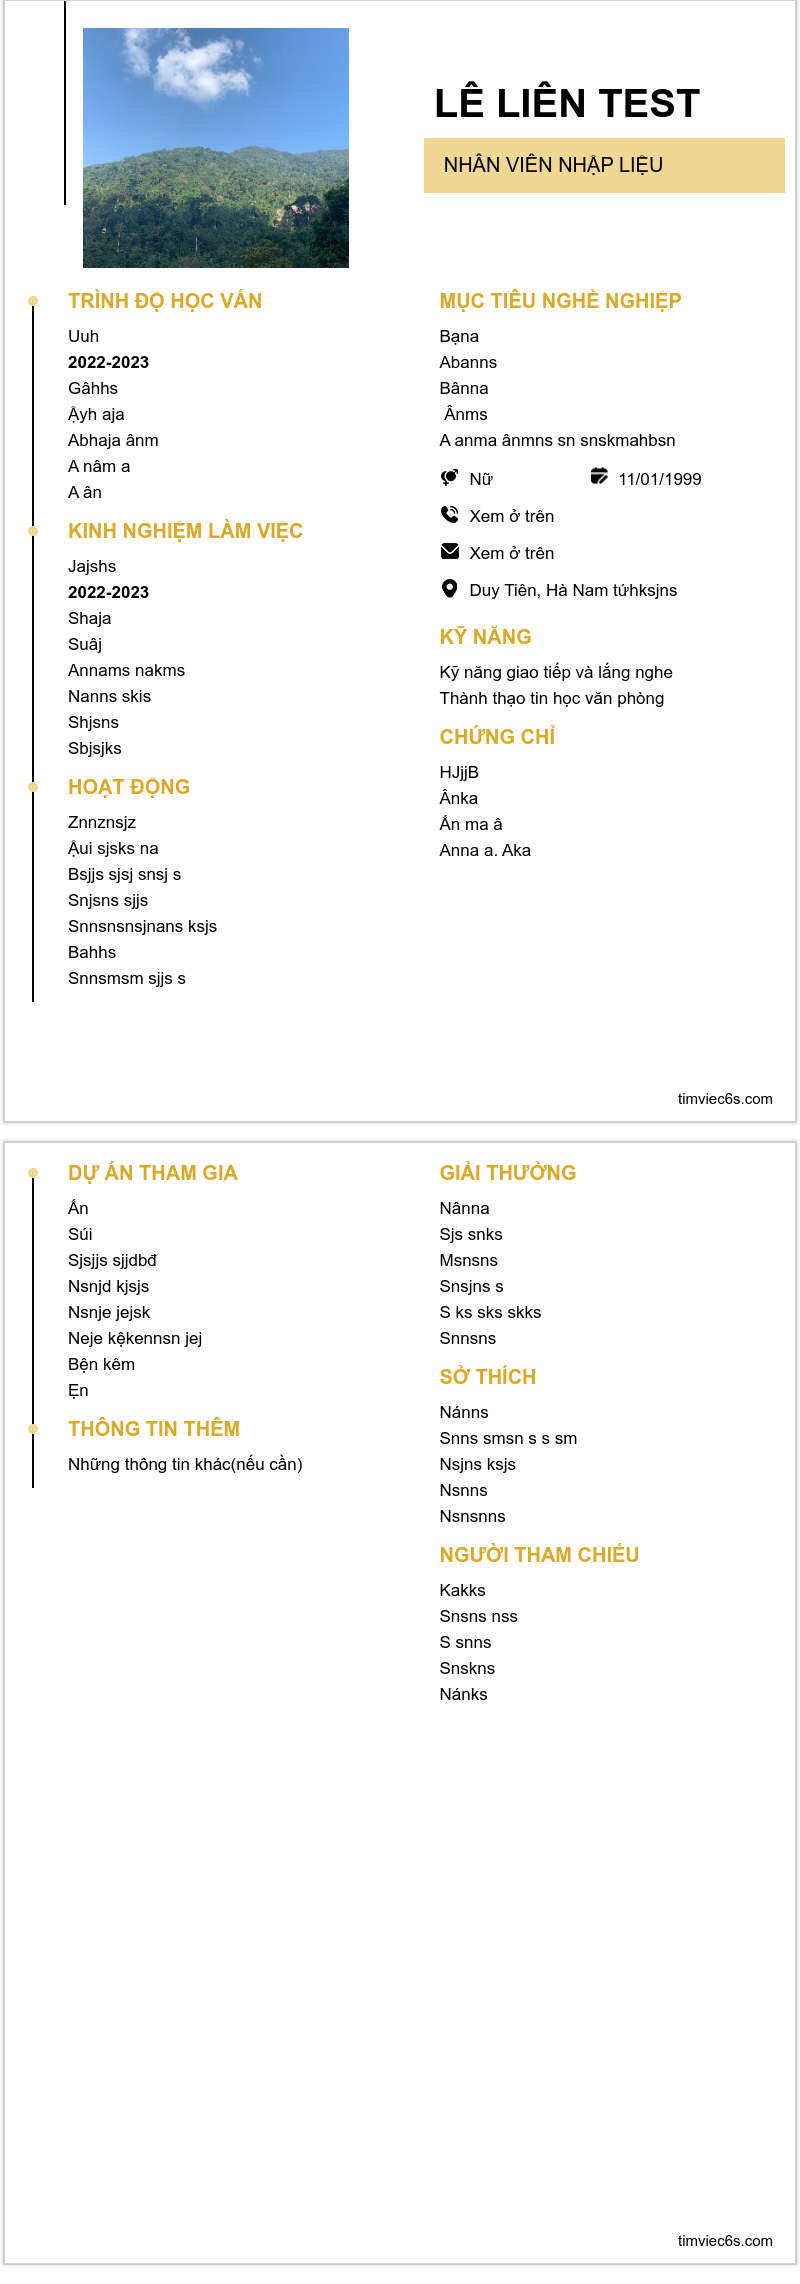The height and width of the screenshot is (2284, 800).
Task: Click the location pin beside Duy Tiên
Action: (x=450, y=589)
